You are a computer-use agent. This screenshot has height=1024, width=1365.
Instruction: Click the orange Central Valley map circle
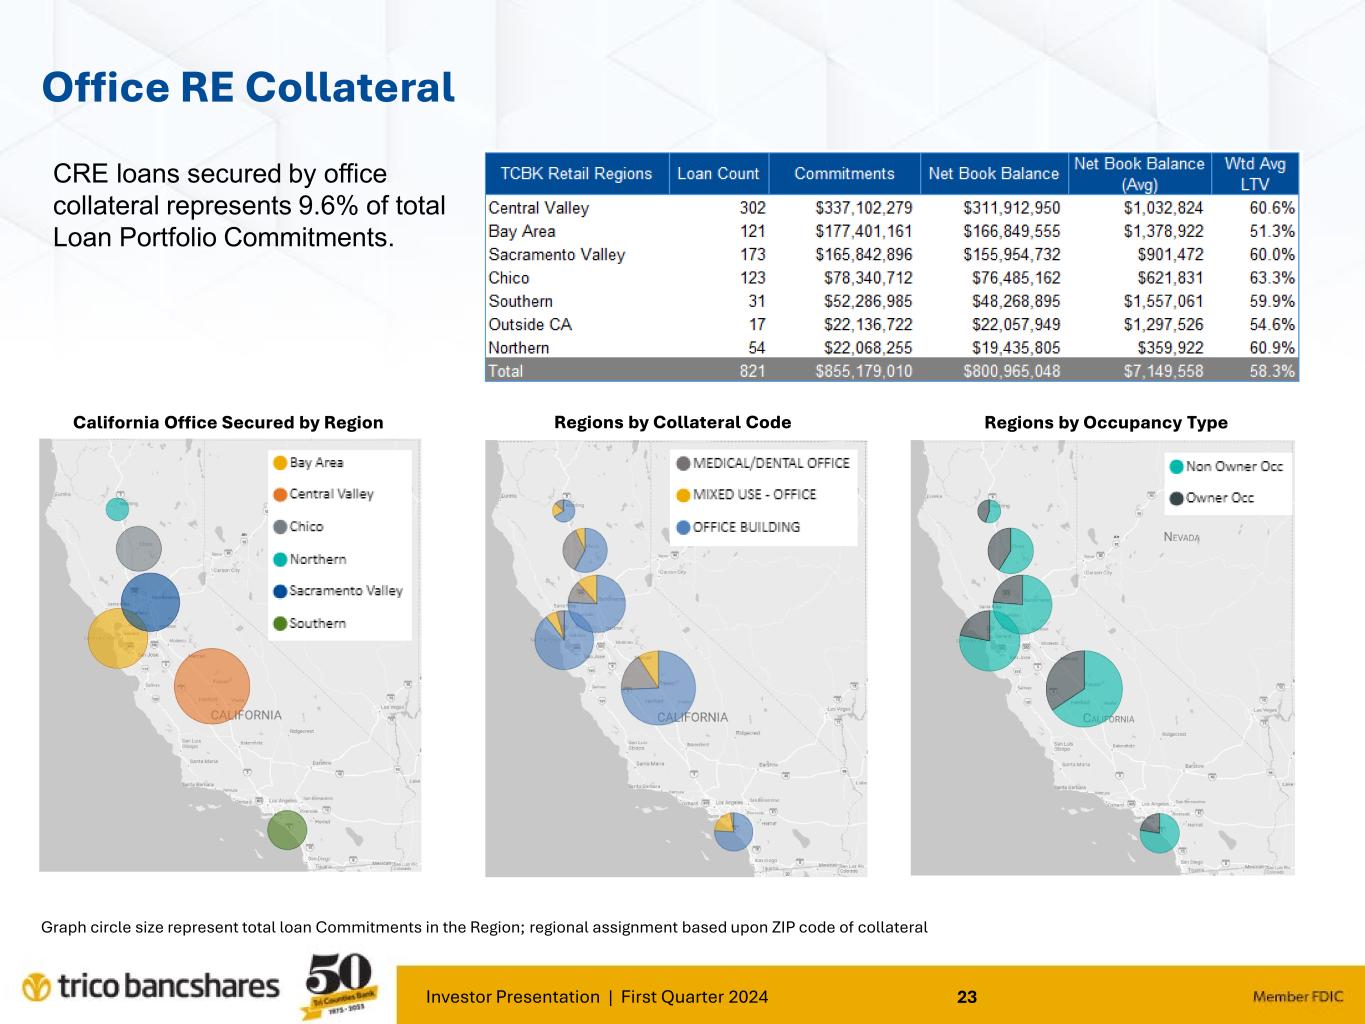point(212,685)
